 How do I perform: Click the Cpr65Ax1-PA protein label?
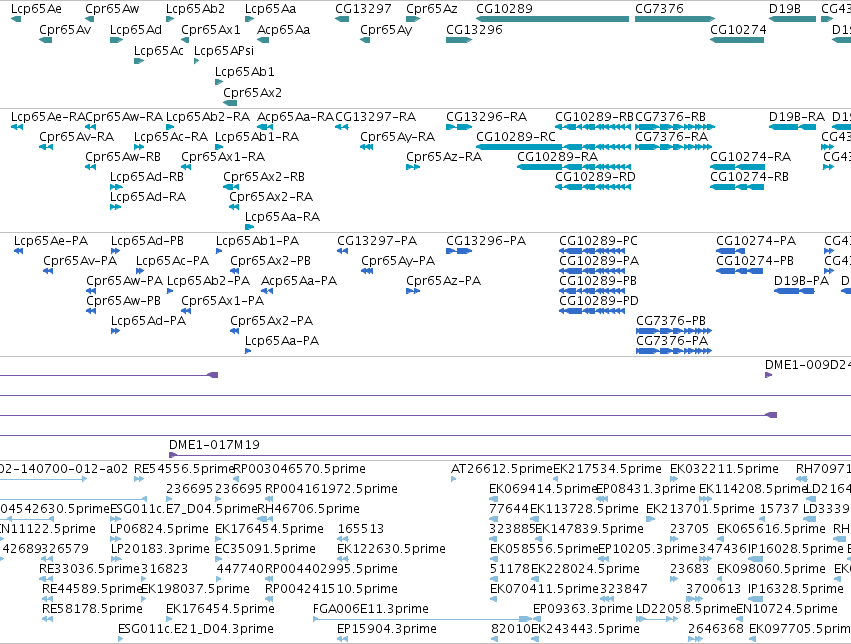223,301
